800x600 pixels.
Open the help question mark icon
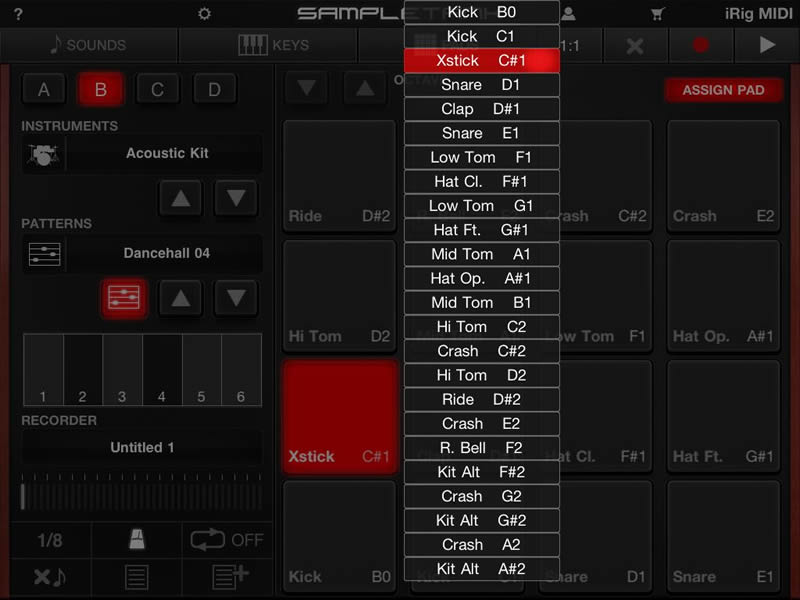click(18, 14)
